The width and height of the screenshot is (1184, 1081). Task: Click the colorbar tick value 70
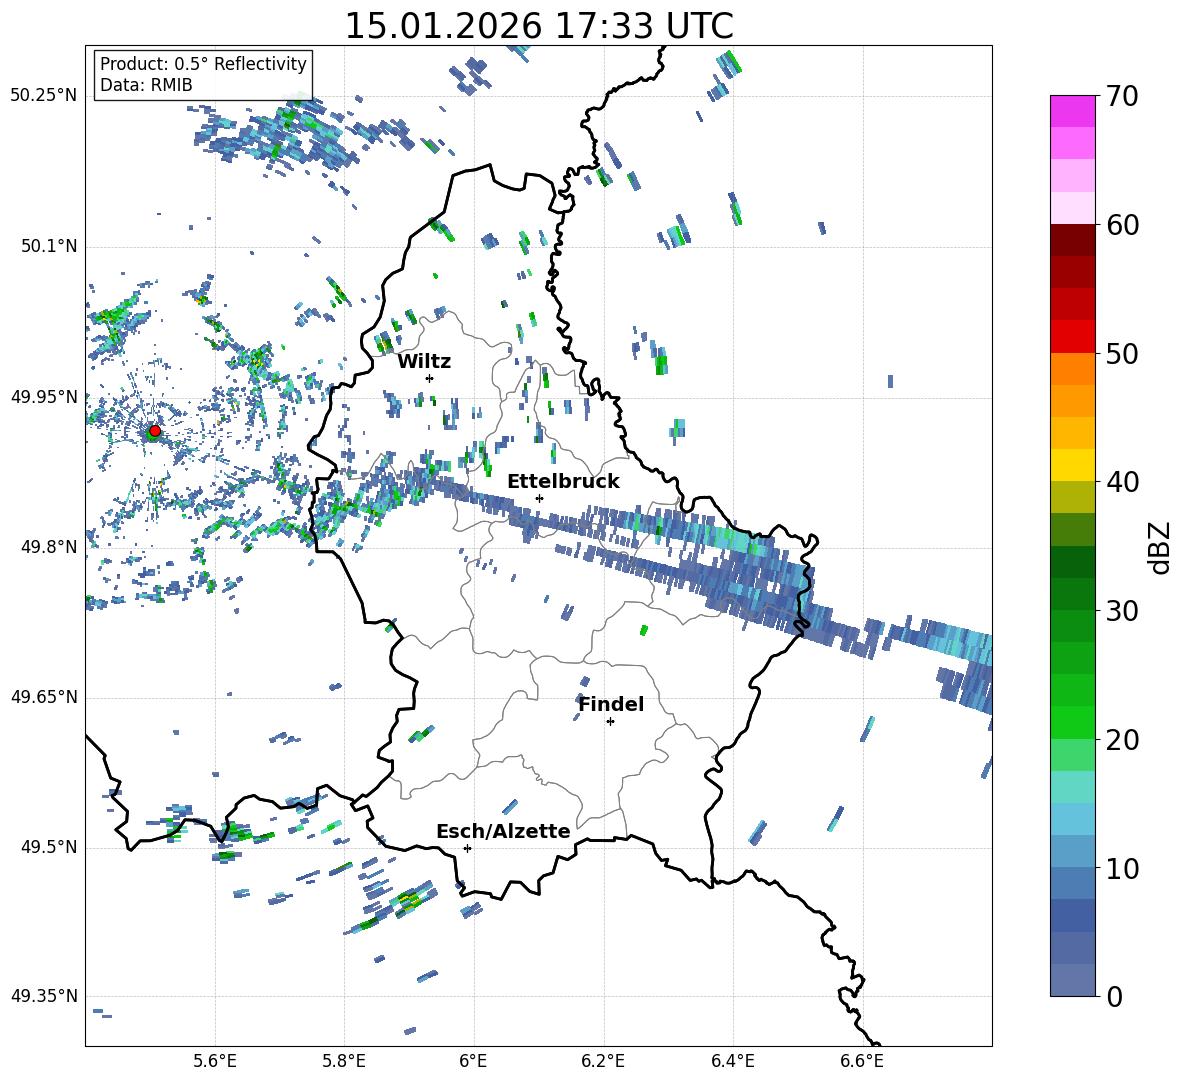pos(1122,97)
